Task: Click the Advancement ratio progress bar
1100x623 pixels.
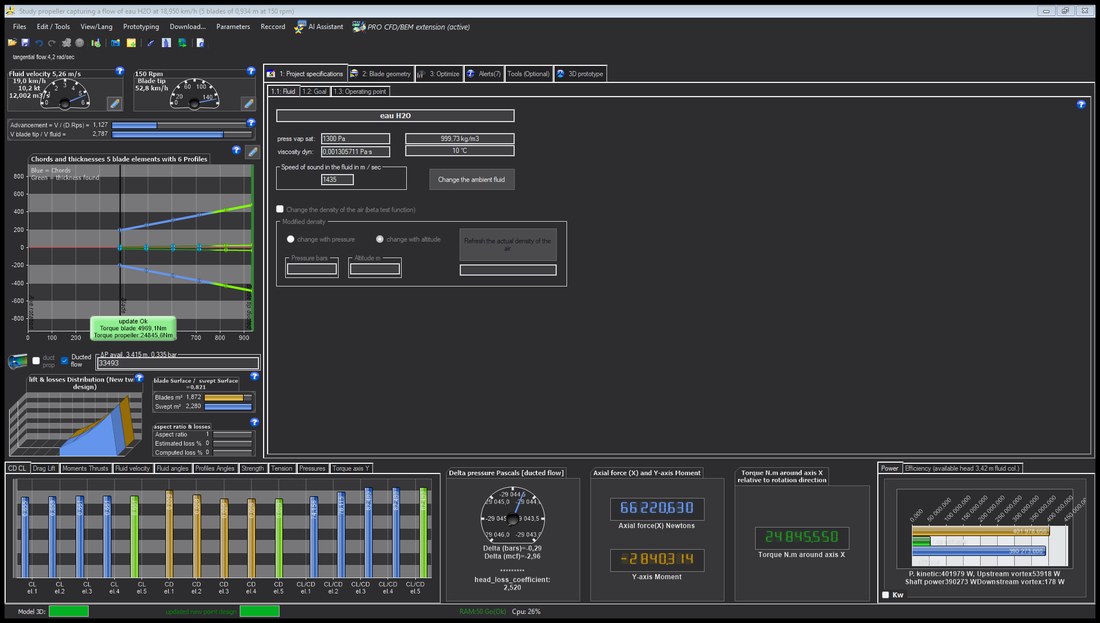Action: [182, 126]
